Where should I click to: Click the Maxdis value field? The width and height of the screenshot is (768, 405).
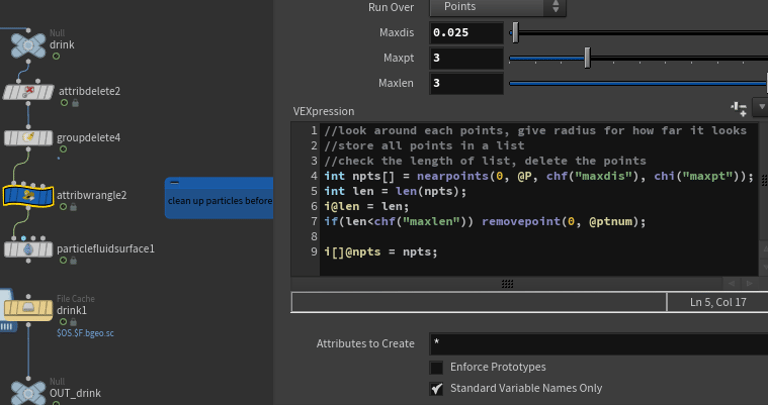466,33
